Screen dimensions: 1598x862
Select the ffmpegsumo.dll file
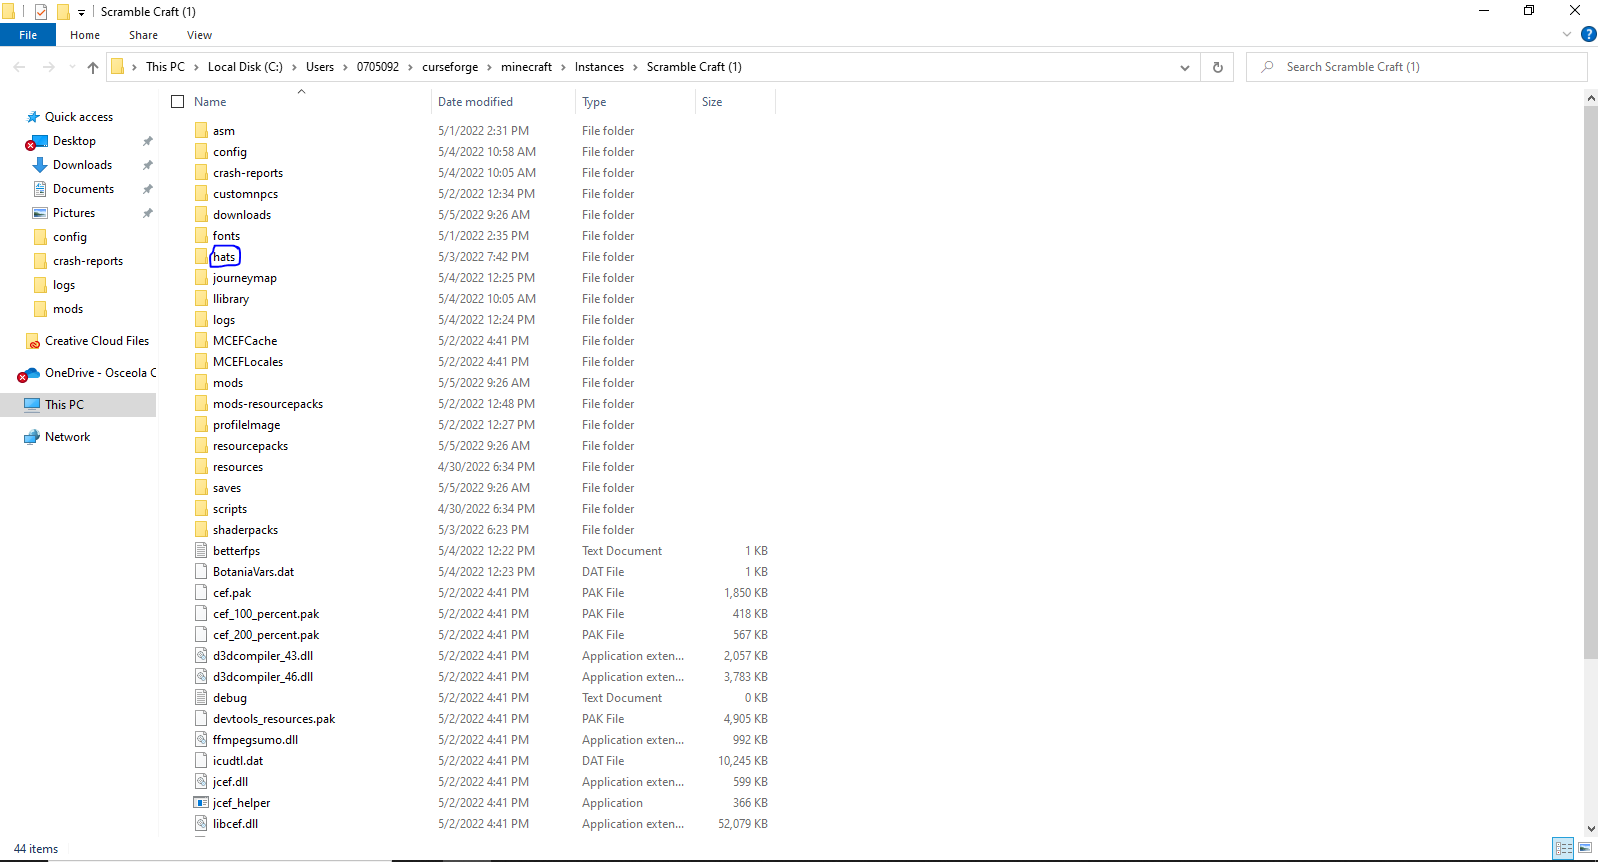[x=255, y=740]
